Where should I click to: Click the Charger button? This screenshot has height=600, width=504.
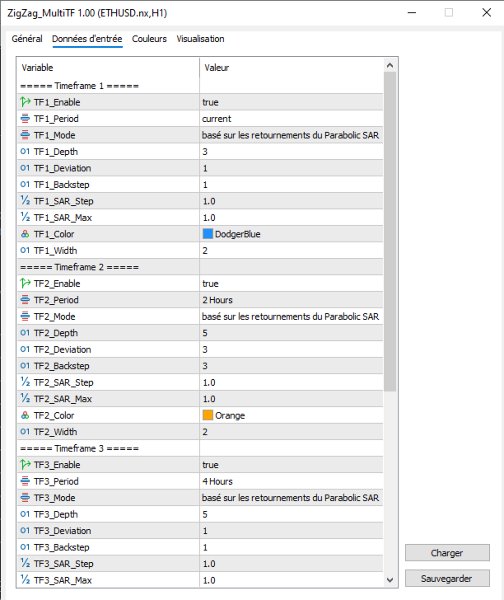pyautogui.click(x=447, y=553)
